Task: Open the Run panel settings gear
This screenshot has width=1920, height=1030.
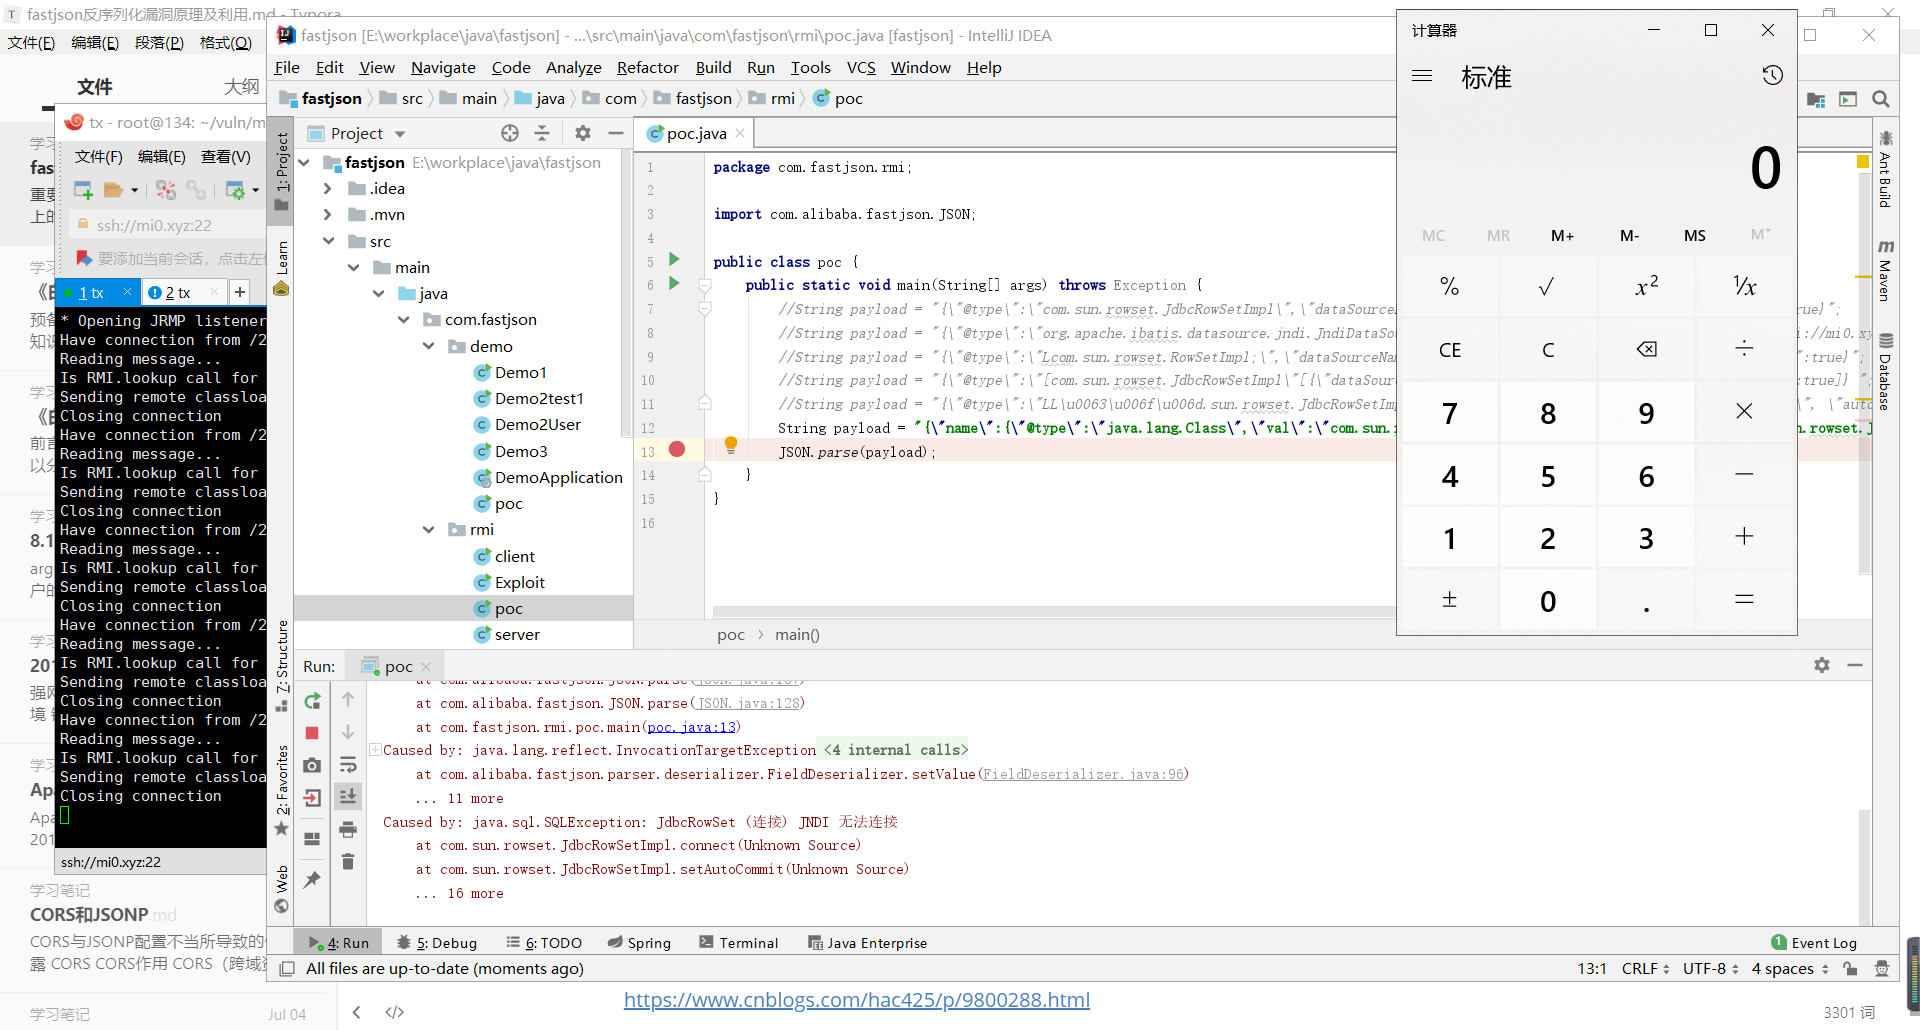Action: click(x=1822, y=665)
